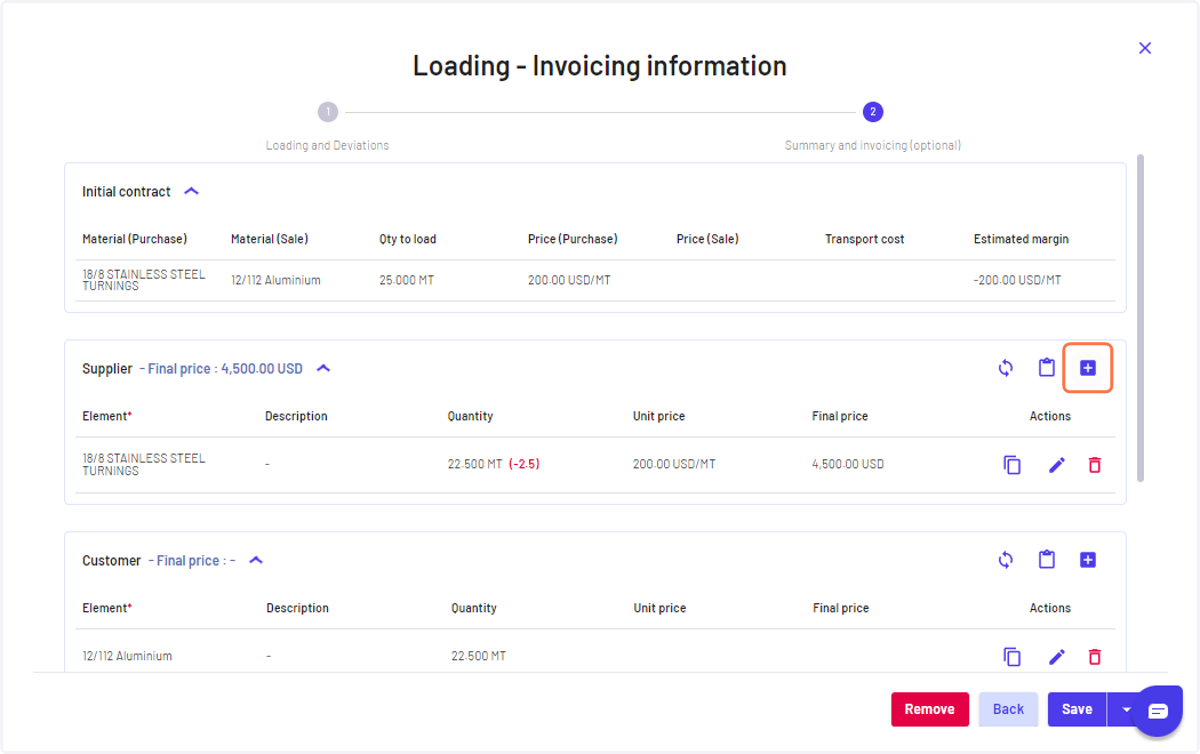Edit the 12/112 Aluminium customer row
The image size is (1200, 754).
click(1057, 657)
